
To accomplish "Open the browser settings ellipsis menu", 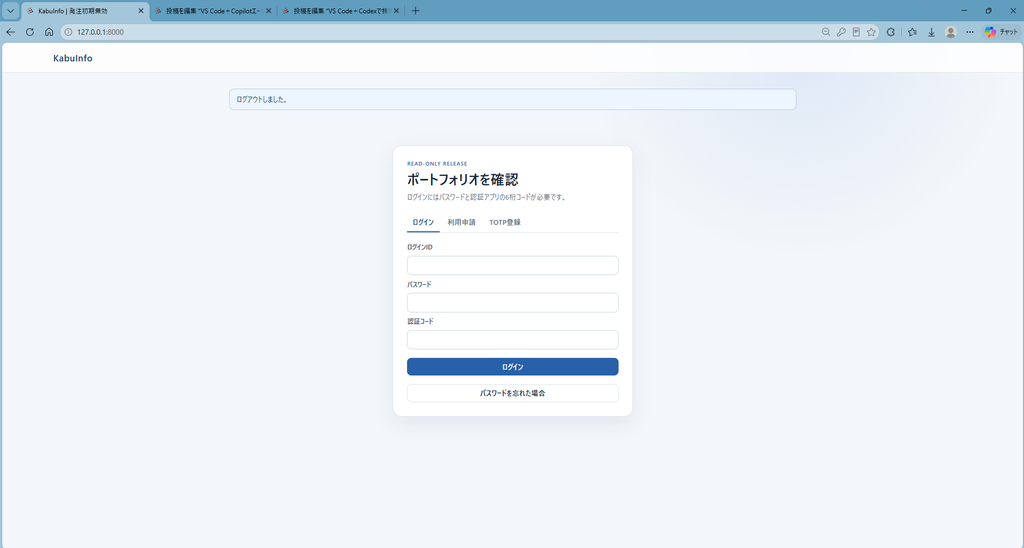I will point(970,32).
